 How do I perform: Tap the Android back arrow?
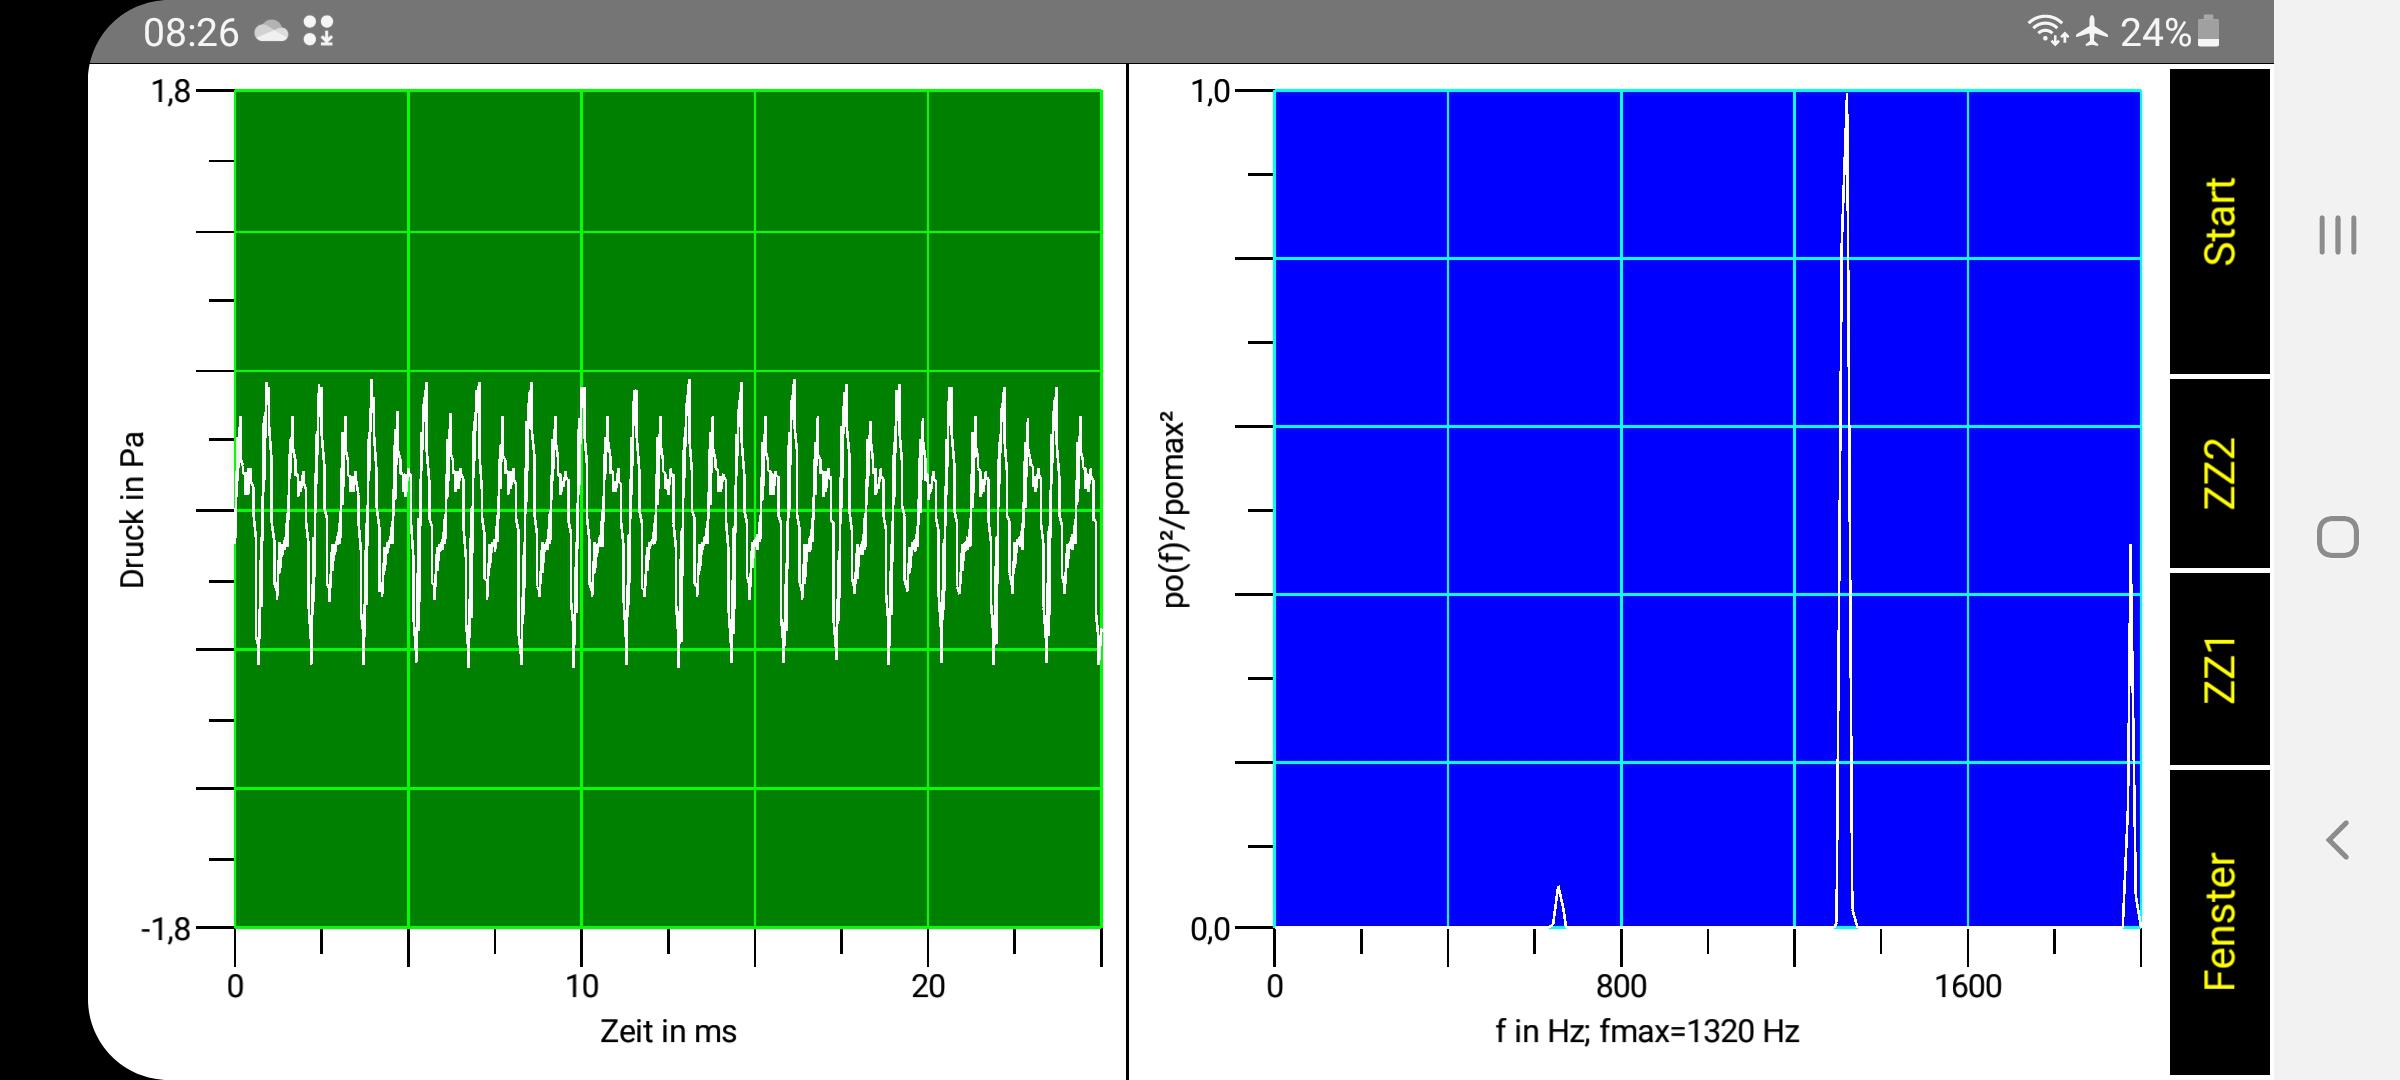pos(2337,840)
